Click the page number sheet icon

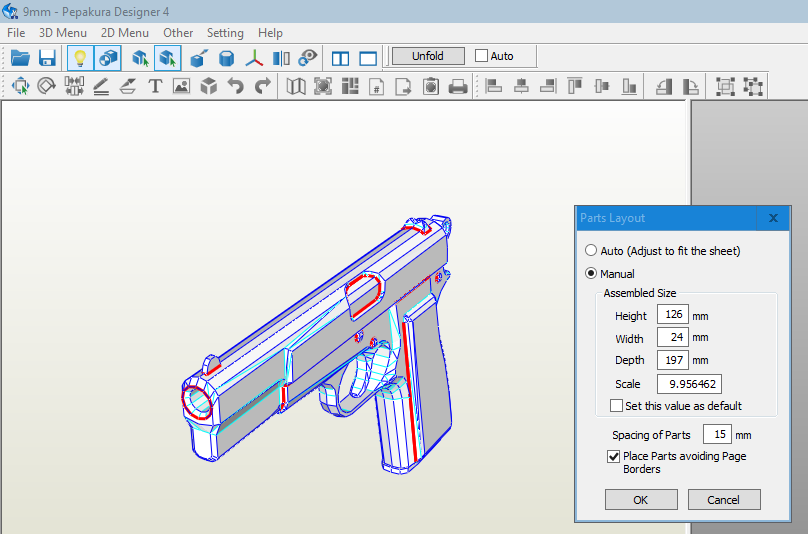(x=377, y=87)
